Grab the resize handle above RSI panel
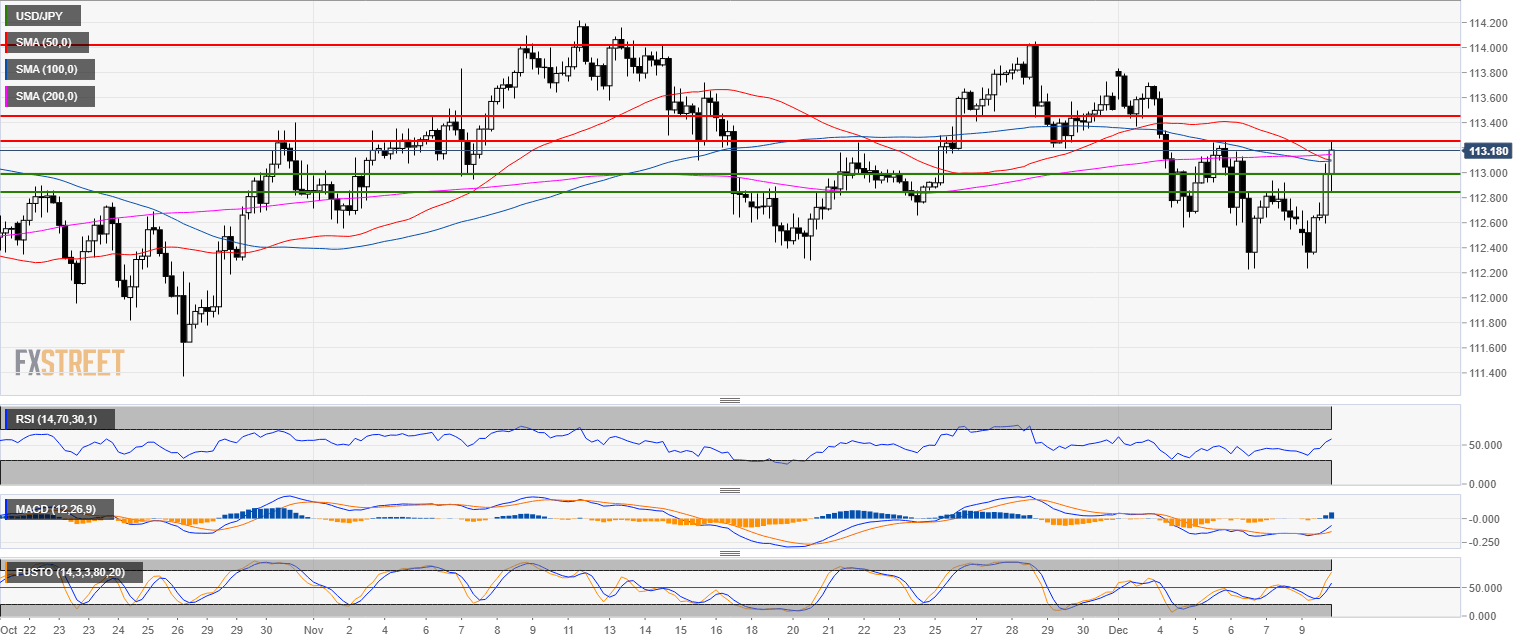 click(730, 400)
